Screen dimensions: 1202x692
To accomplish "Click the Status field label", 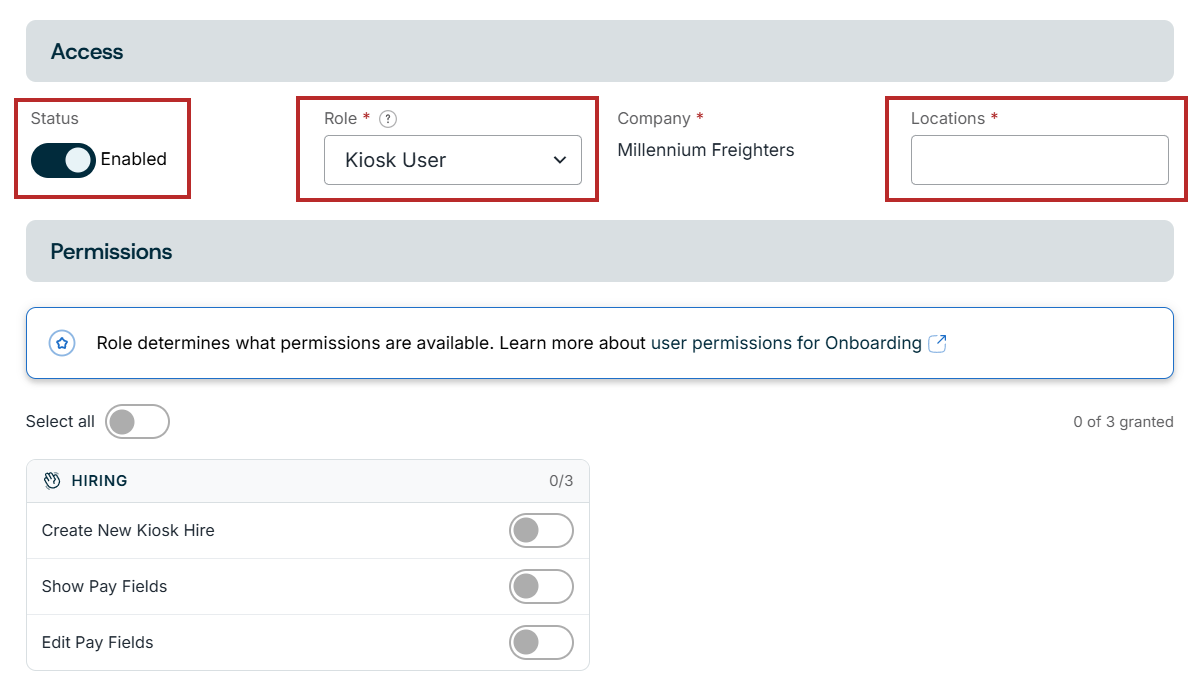I will (55, 119).
